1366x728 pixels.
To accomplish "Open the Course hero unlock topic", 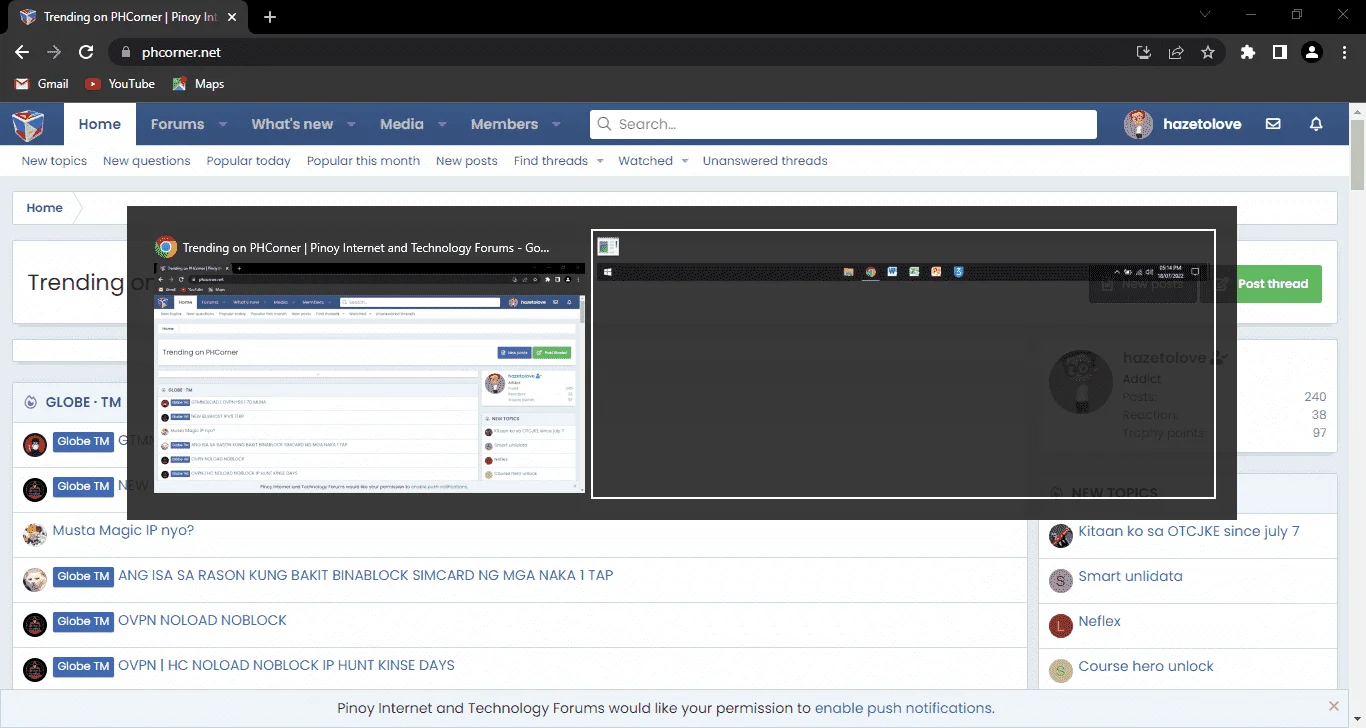I will (x=1146, y=666).
